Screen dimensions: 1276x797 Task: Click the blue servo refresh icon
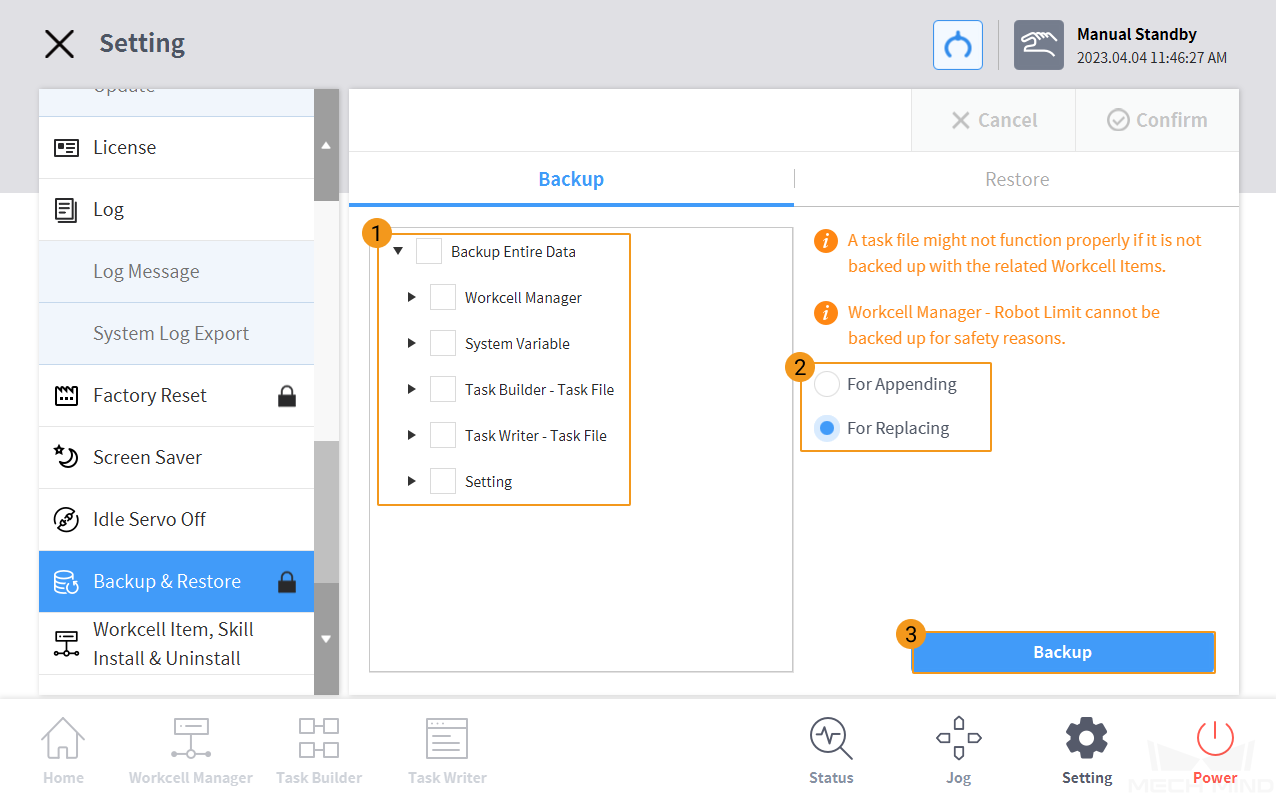click(958, 45)
